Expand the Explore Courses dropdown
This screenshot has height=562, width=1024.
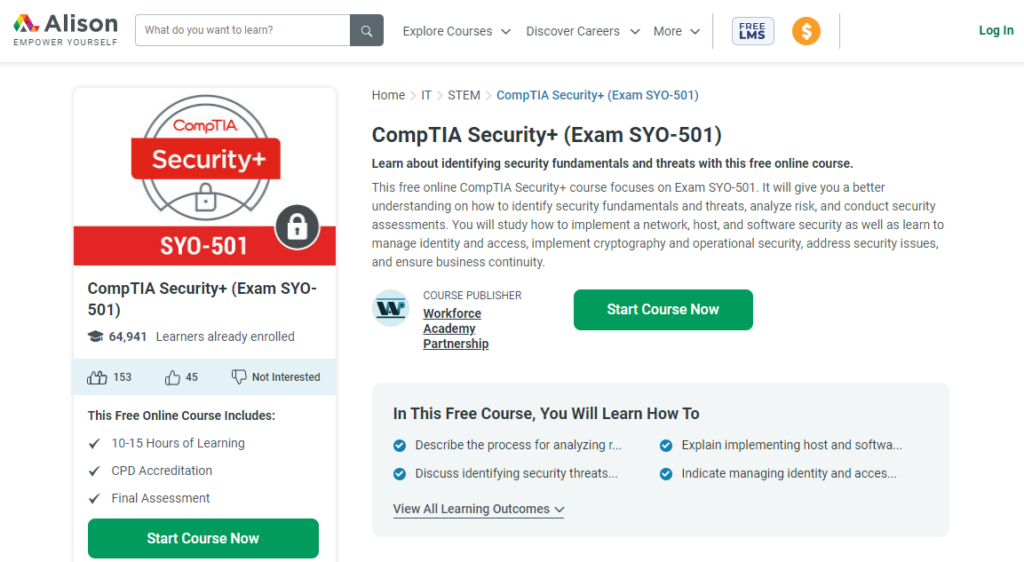click(x=456, y=31)
